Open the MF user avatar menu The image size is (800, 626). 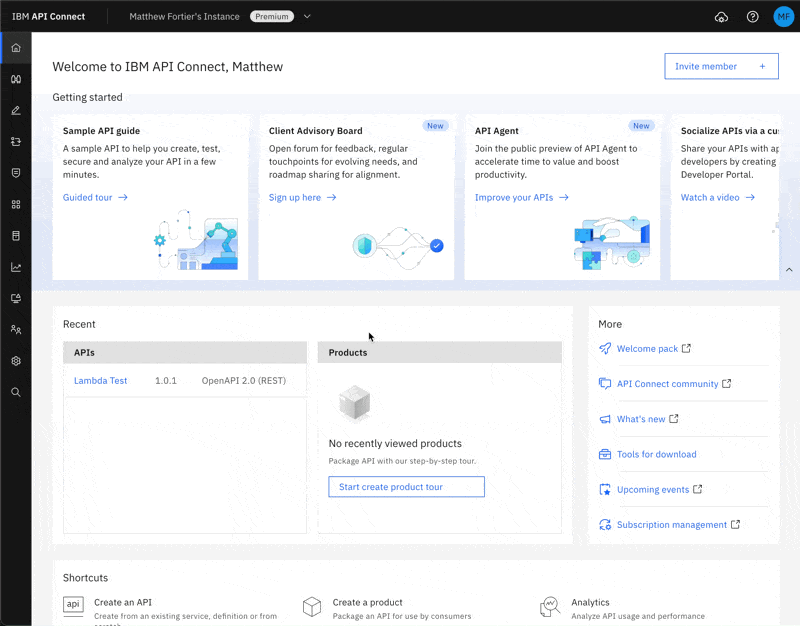[783, 17]
